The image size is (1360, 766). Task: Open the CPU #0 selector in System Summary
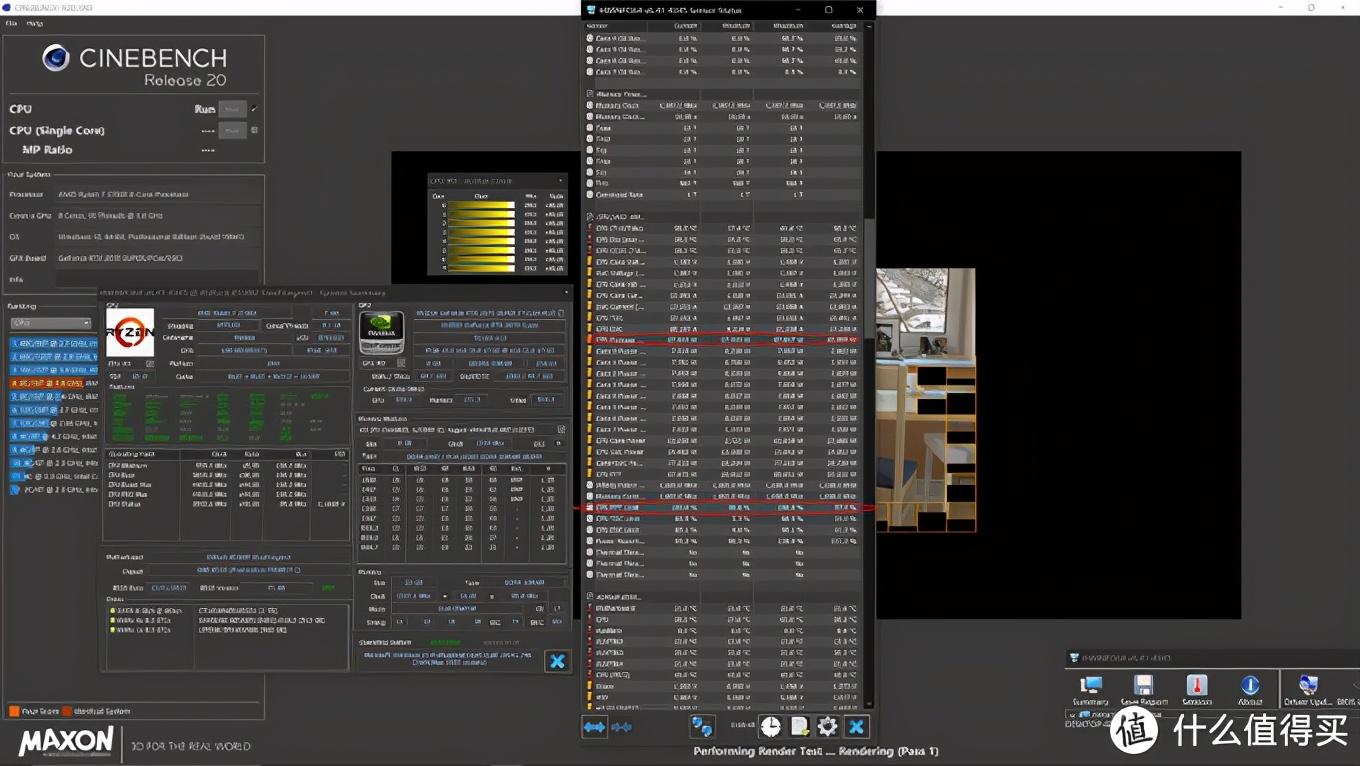(x=130, y=363)
